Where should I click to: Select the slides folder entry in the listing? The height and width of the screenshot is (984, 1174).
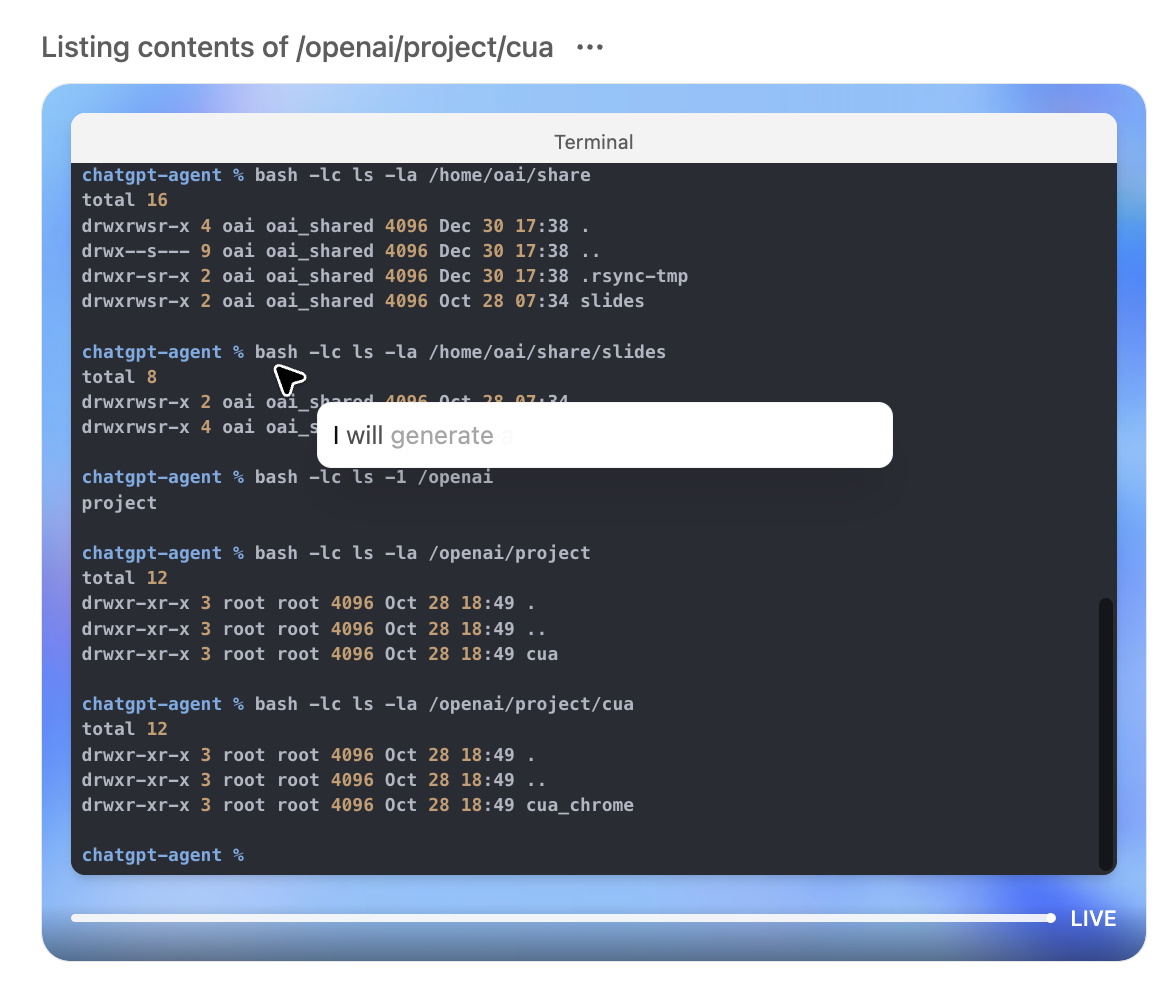click(615, 300)
